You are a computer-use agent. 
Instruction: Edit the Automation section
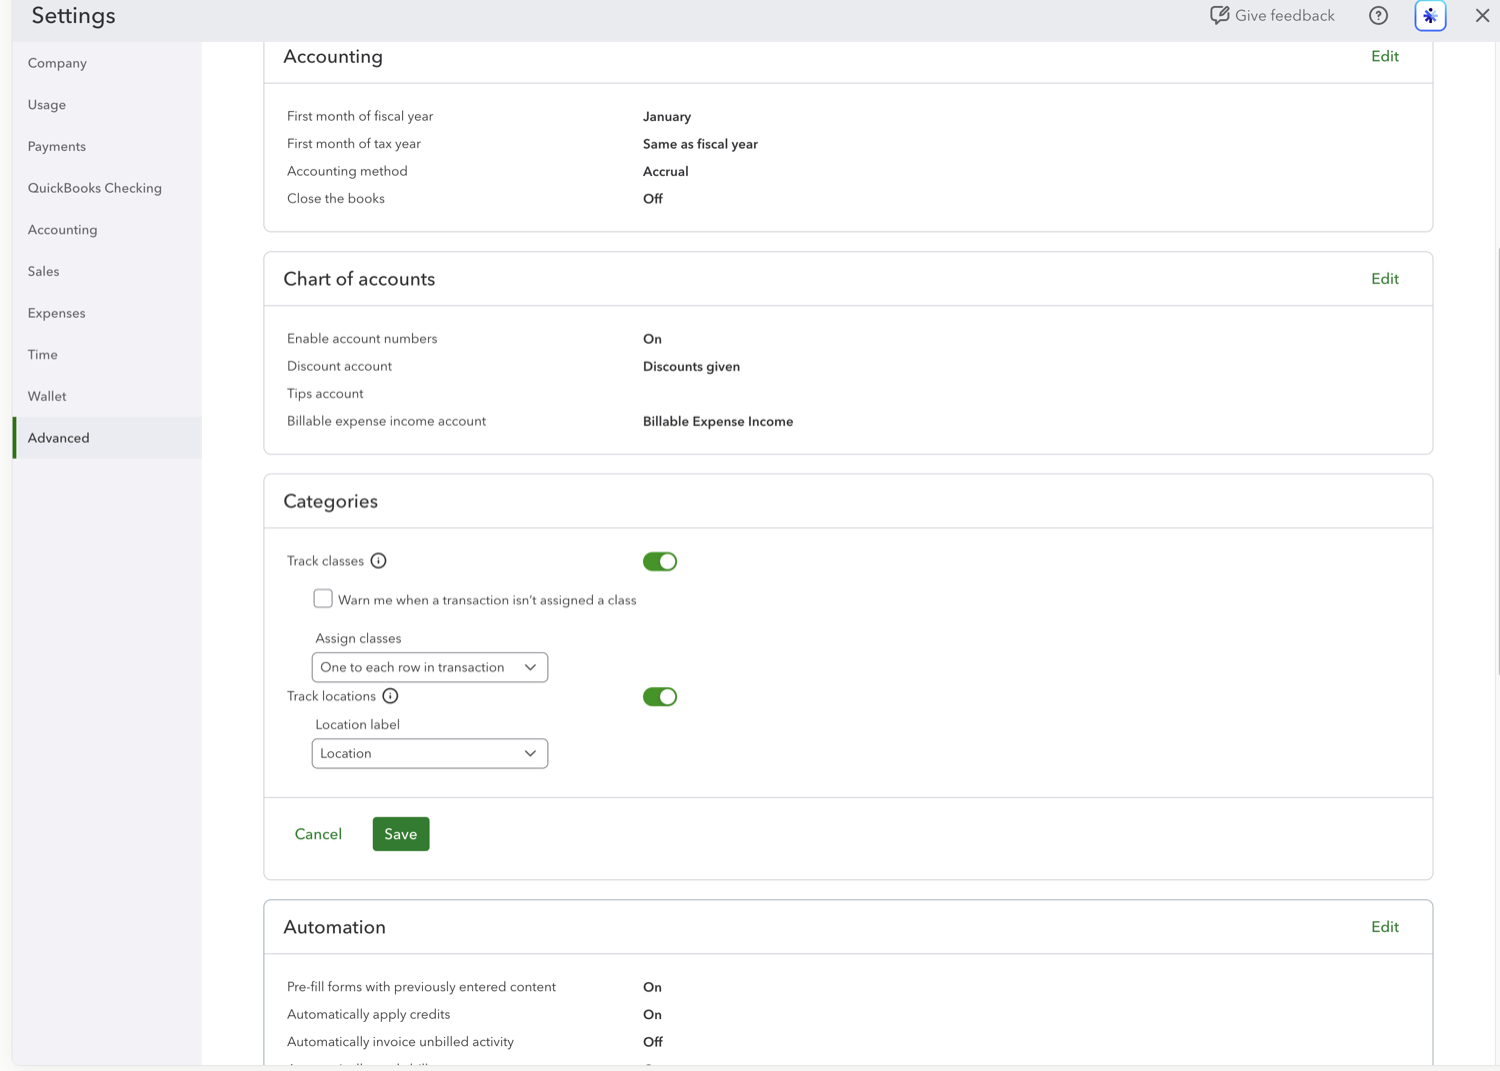(1385, 927)
